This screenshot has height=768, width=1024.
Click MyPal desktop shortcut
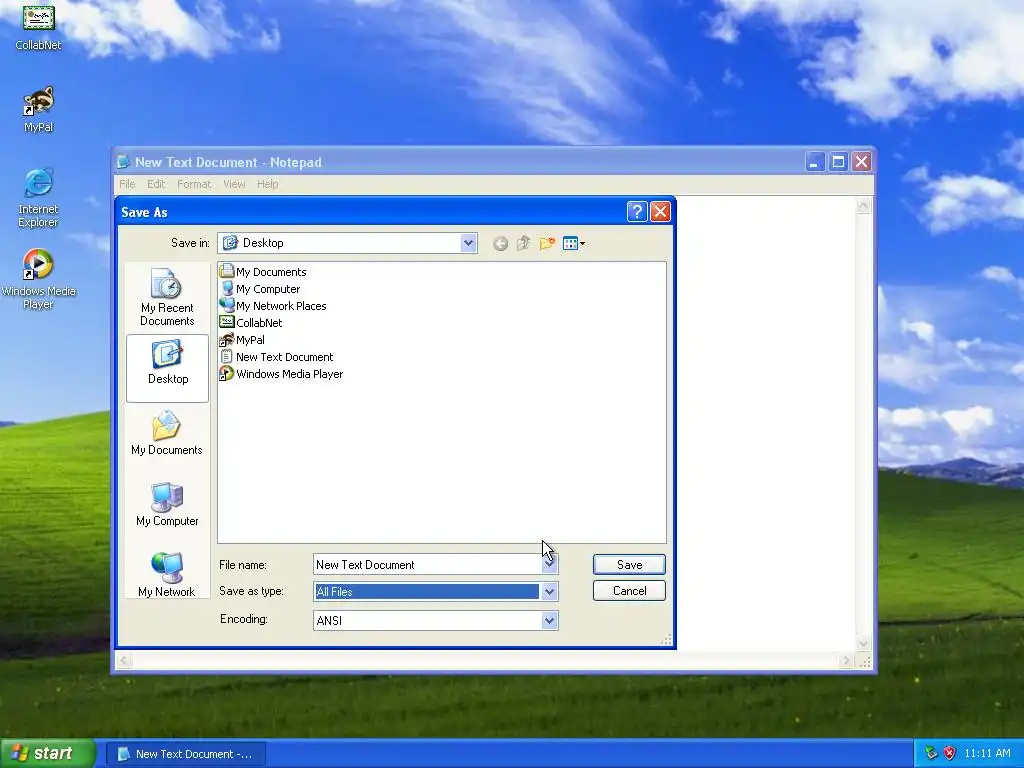click(x=38, y=110)
